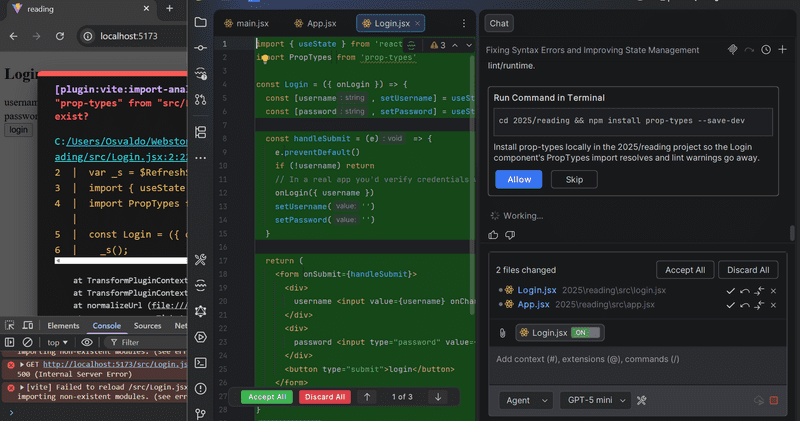Toggle the Login.jsx context ON switch
The image size is (800, 421).
[x=585, y=333]
